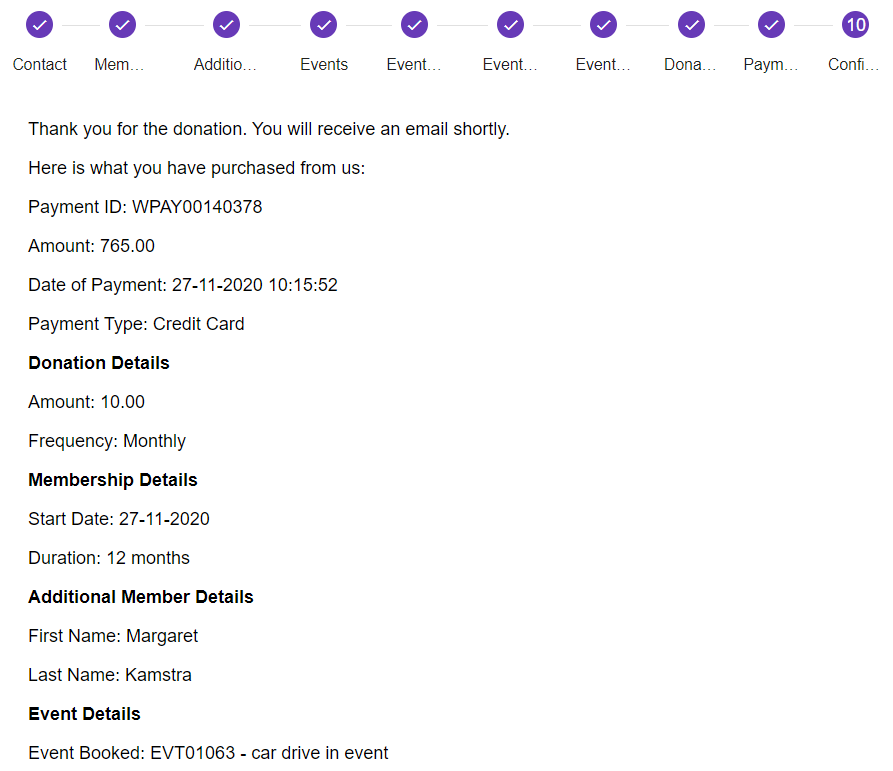Click the Events step checkmark icon
The width and height of the screenshot is (893, 771).
click(x=323, y=24)
